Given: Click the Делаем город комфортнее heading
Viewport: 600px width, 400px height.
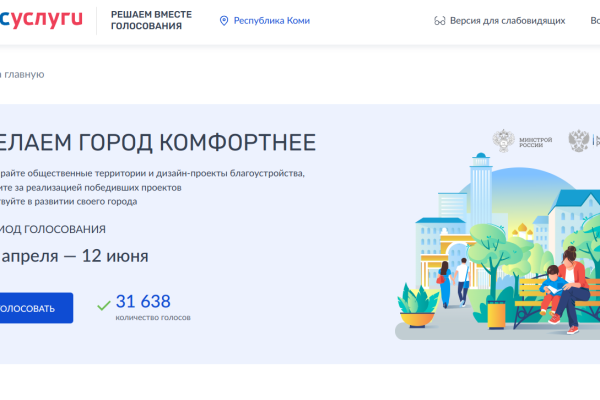Looking at the screenshot, I should 158,140.
